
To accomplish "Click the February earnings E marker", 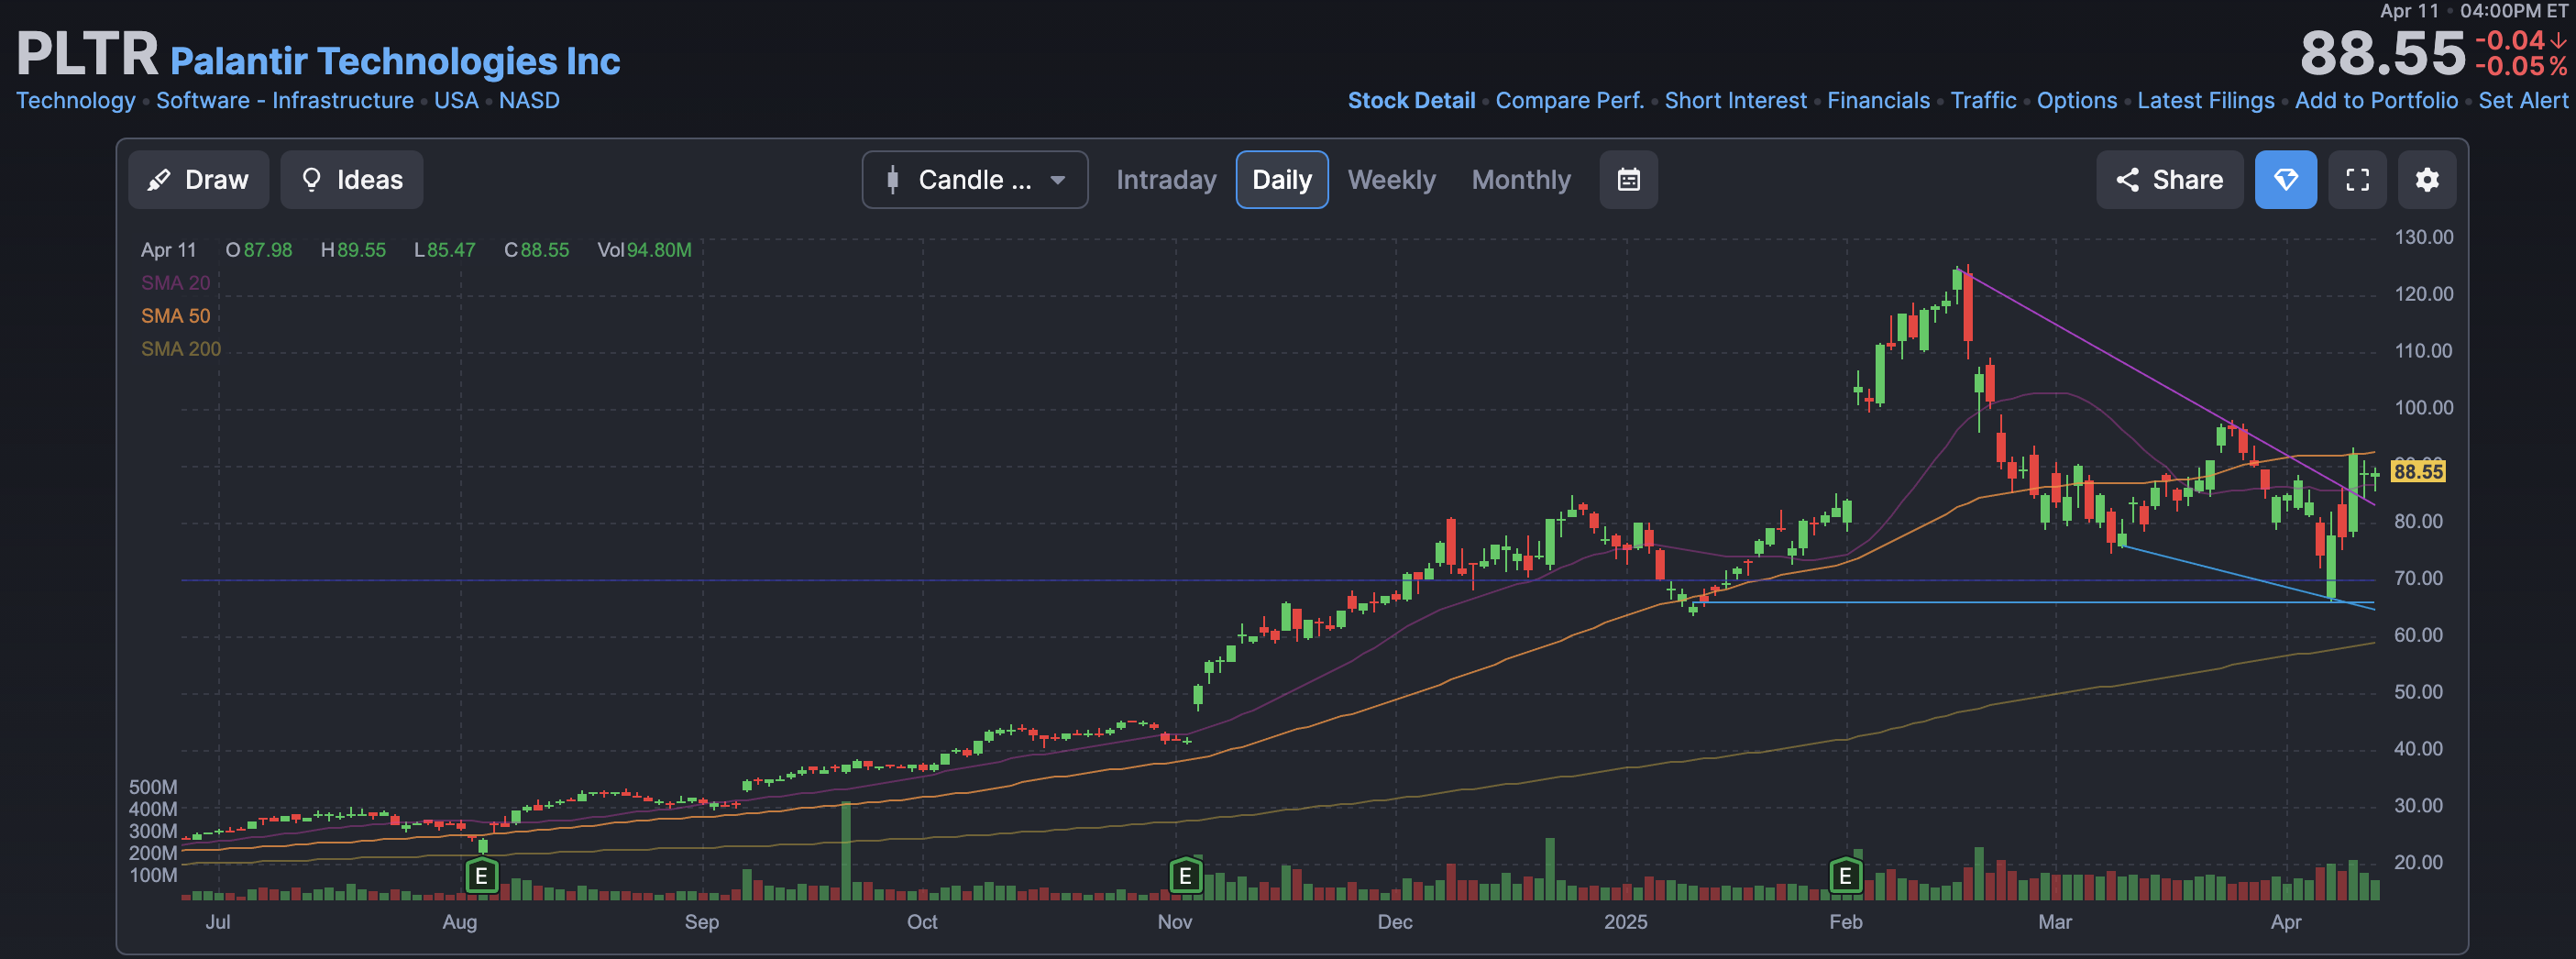I will click(x=1845, y=876).
